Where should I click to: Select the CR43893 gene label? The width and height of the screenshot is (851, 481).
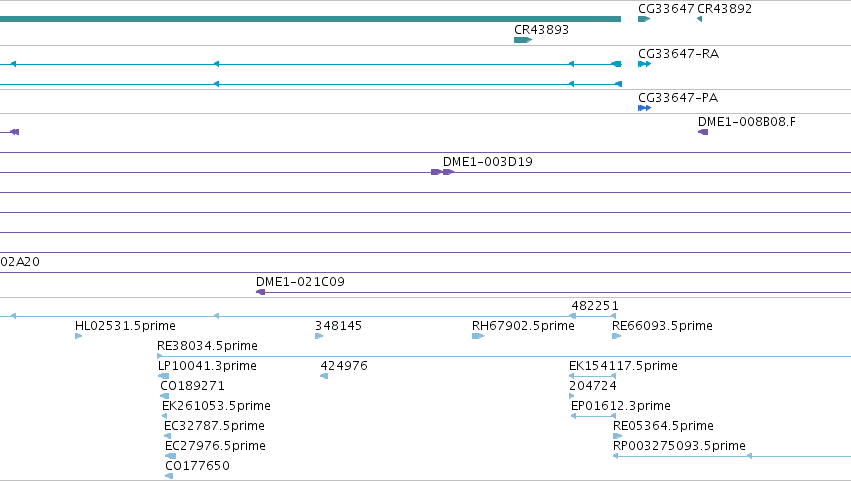[x=541, y=30]
